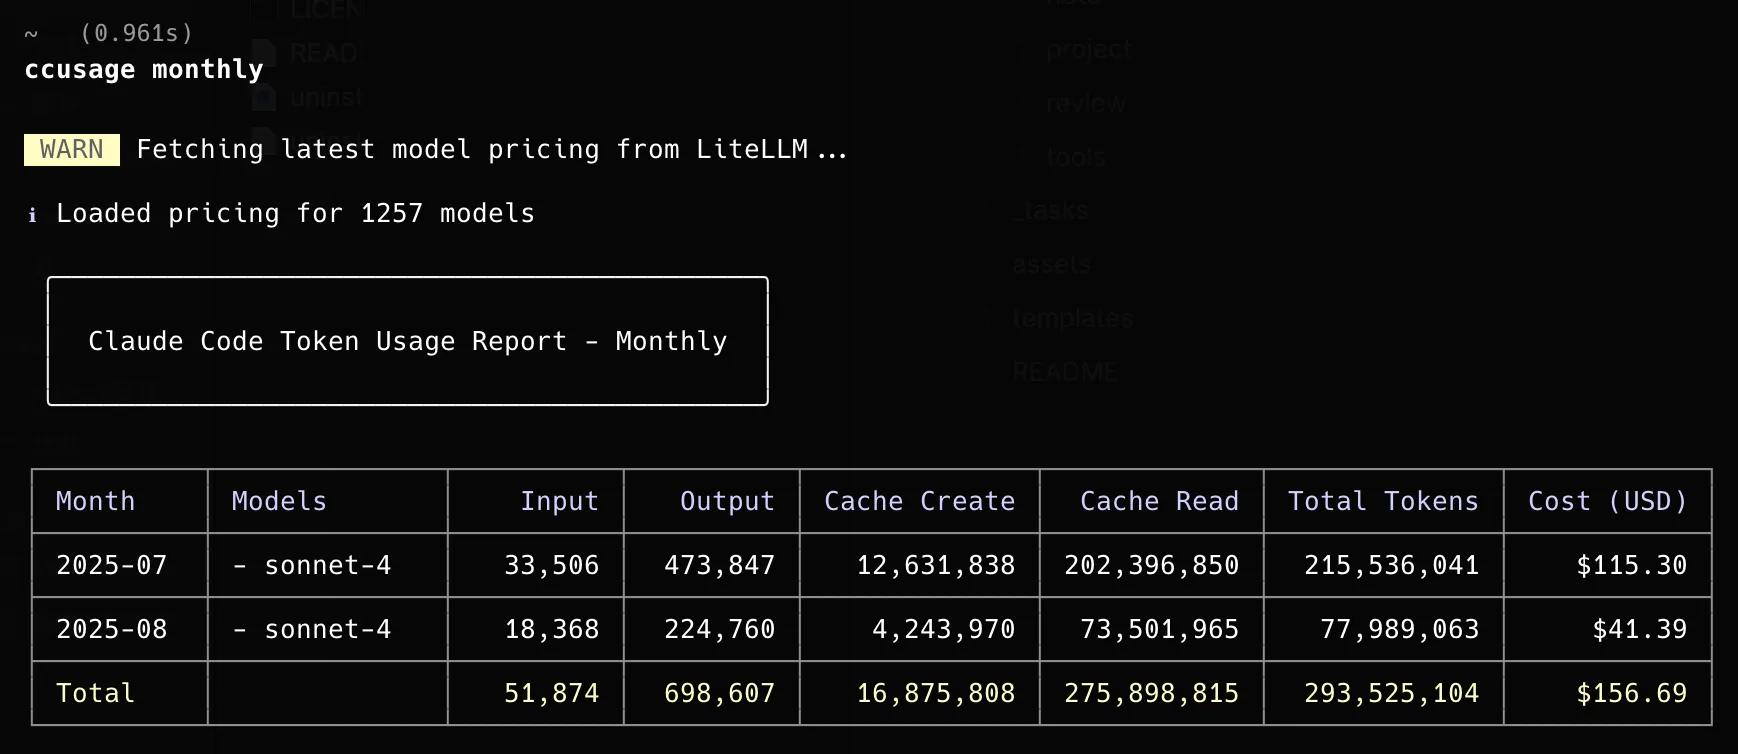Click the Cost (USD) column header

pos(1607,501)
